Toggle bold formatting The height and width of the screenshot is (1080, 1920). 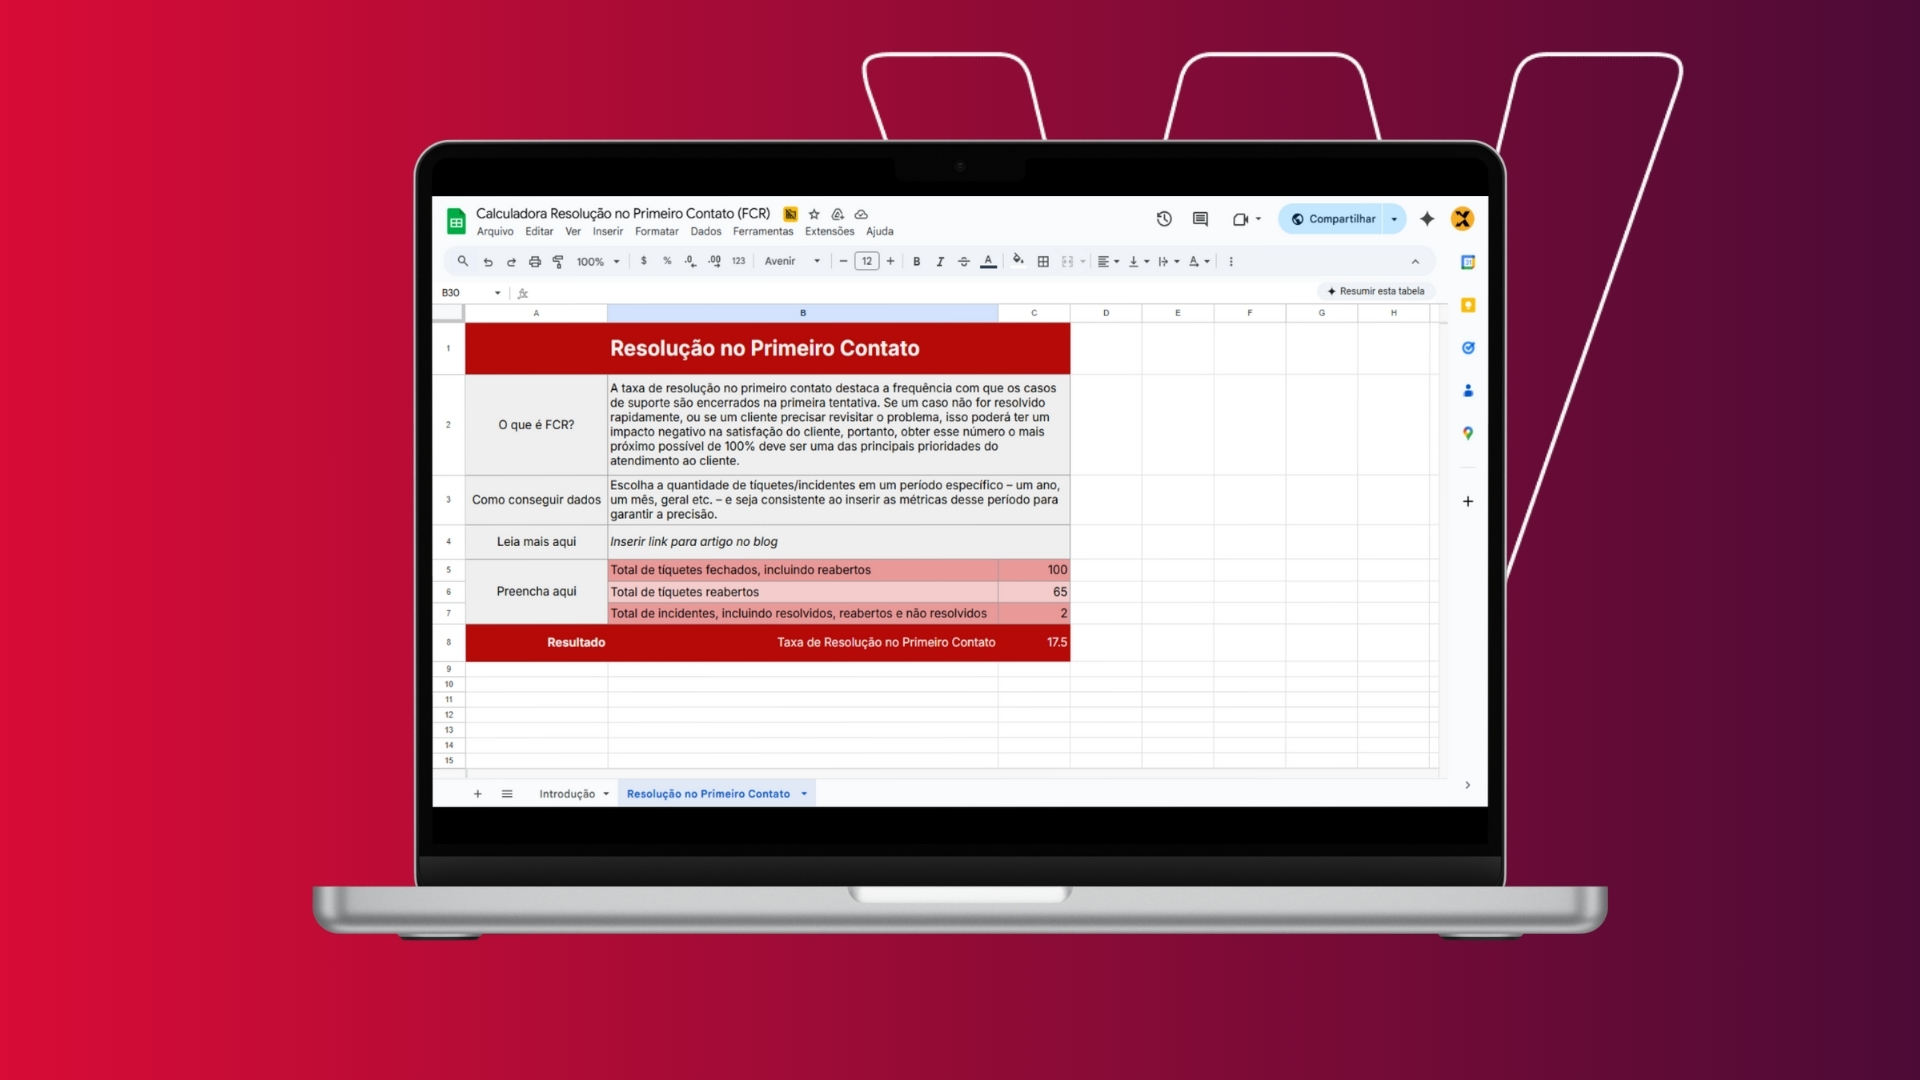pos(916,262)
